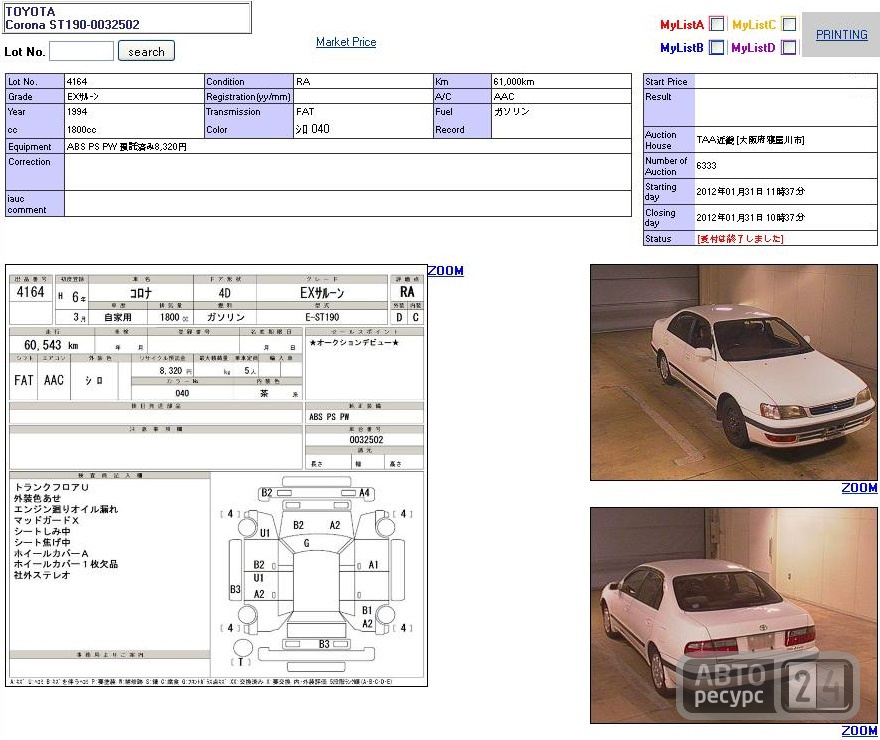This screenshot has height=740, width=880.
Task: Click the Correction label cell
Action: (x=35, y=172)
